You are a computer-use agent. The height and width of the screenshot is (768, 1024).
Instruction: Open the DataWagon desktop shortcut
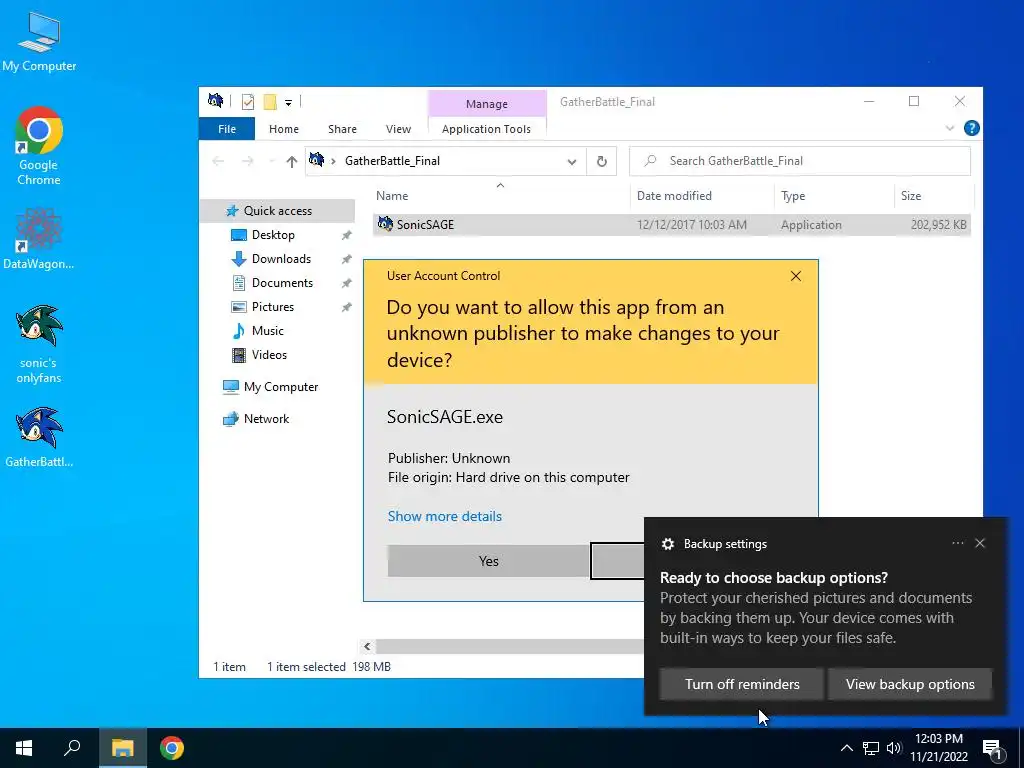click(x=39, y=239)
